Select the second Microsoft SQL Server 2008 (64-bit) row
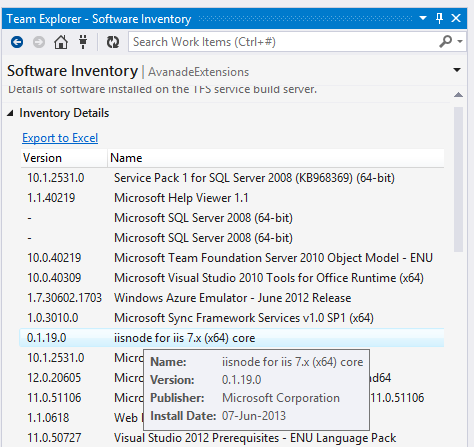The width and height of the screenshot is (474, 447). coord(232,238)
